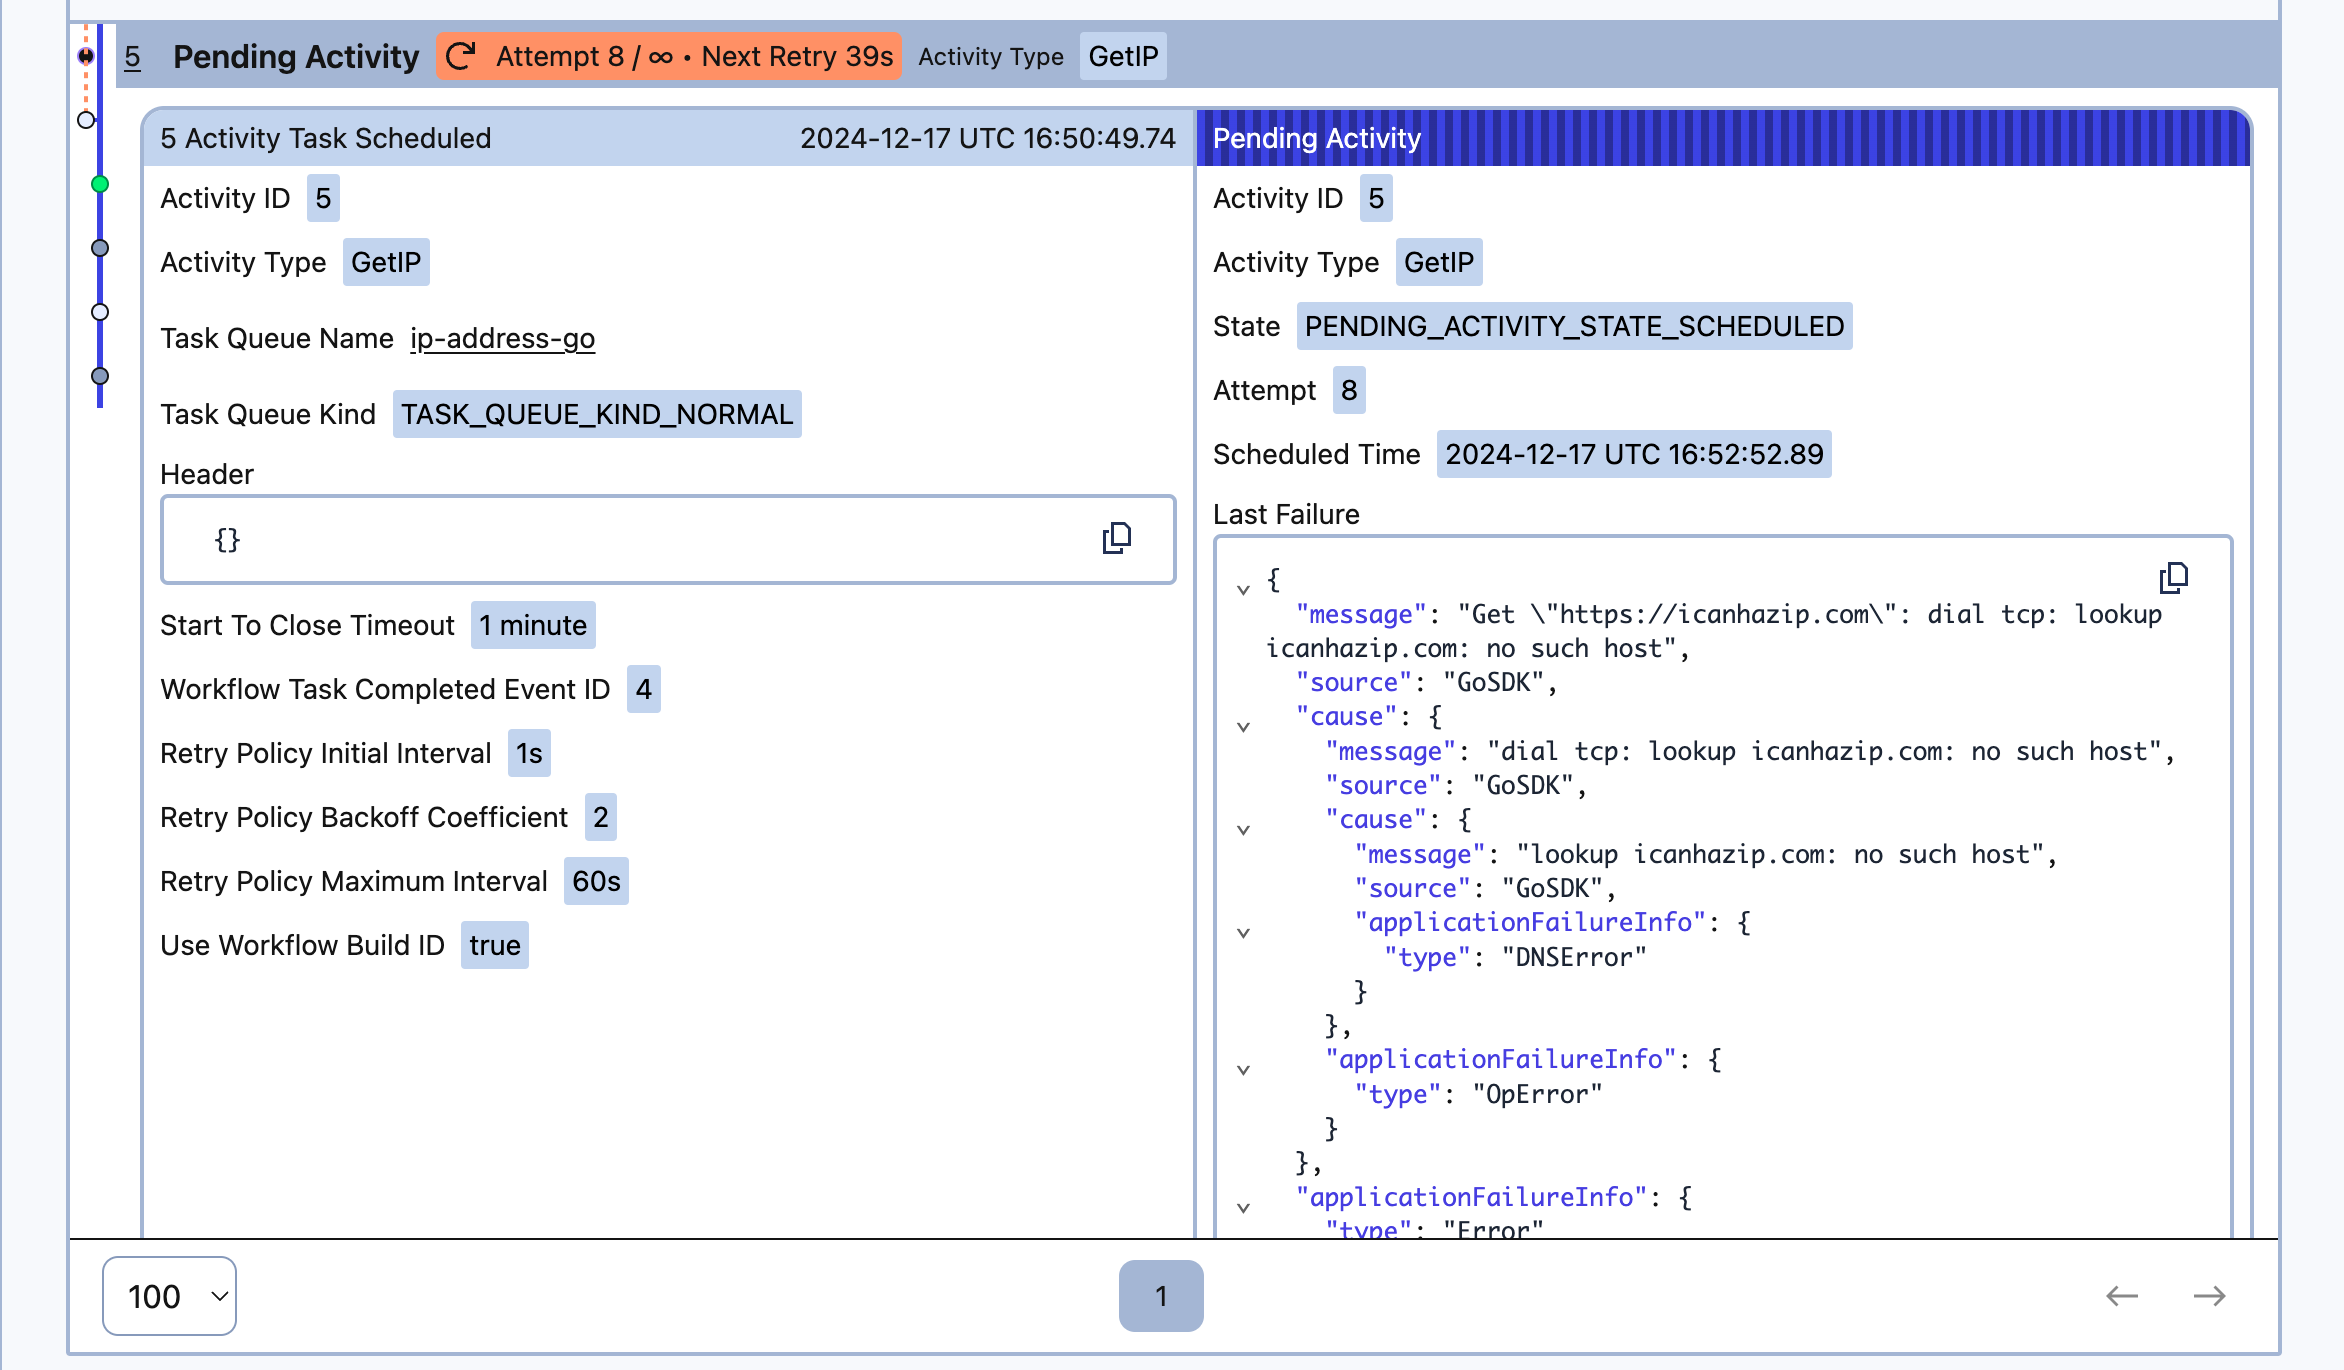Click the retry arrow icon in the Attempt badge

[460, 56]
